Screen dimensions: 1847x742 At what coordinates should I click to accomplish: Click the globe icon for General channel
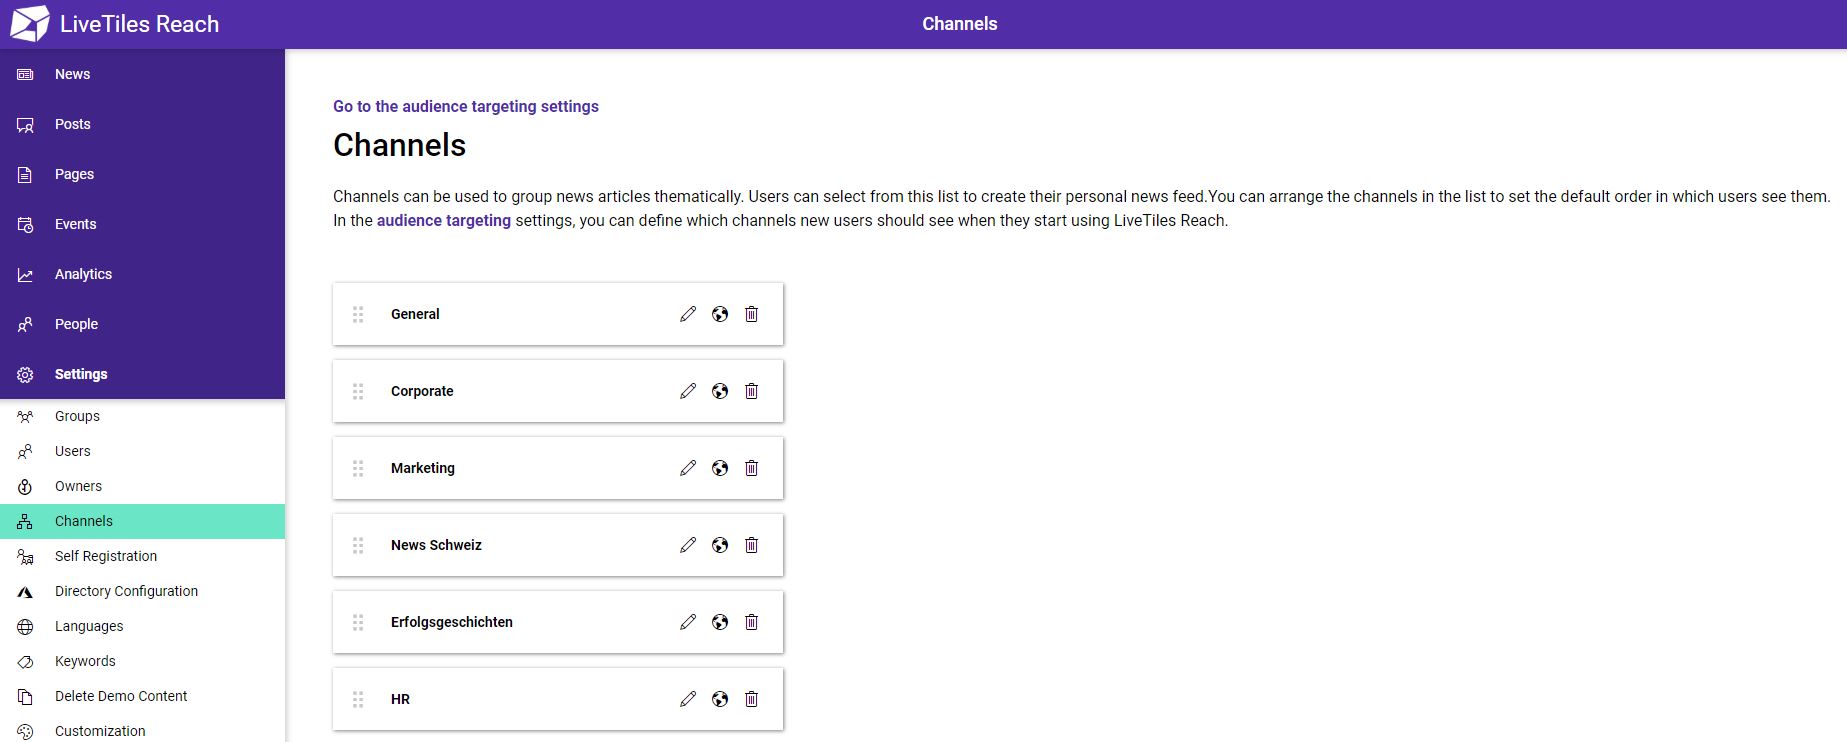[x=720, y=314]
